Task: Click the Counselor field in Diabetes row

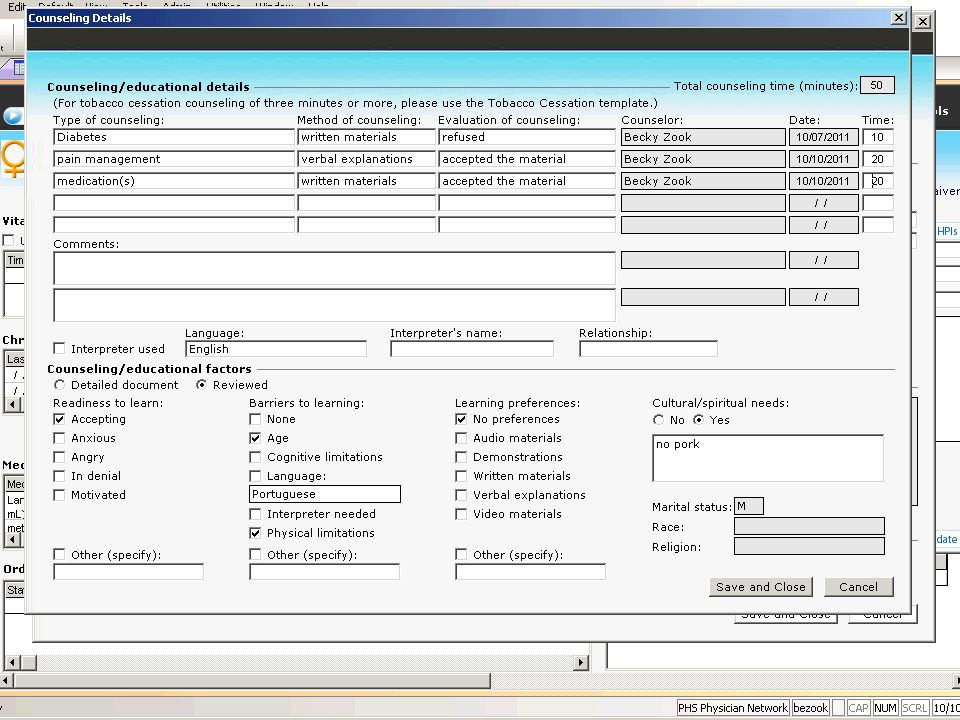Action: click(x=703, y=137)
